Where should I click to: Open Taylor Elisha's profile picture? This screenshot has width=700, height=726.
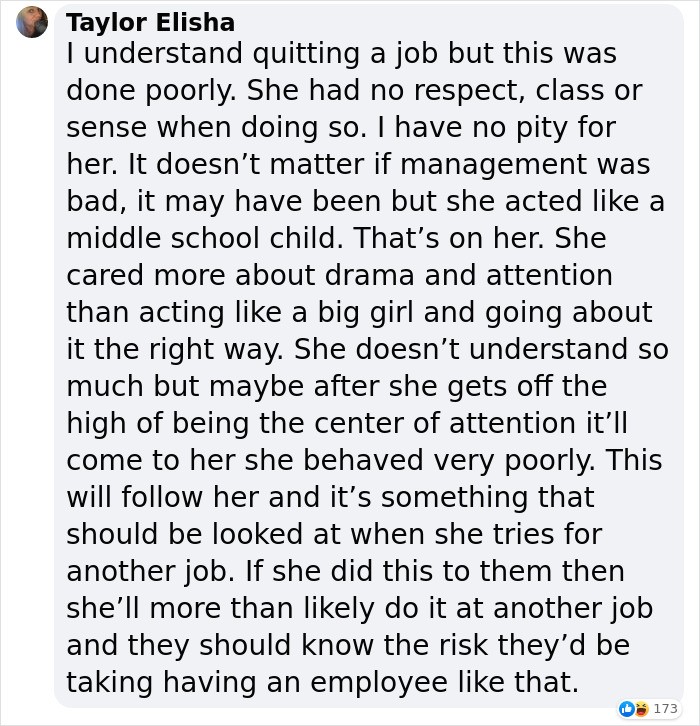pos(32,22)
